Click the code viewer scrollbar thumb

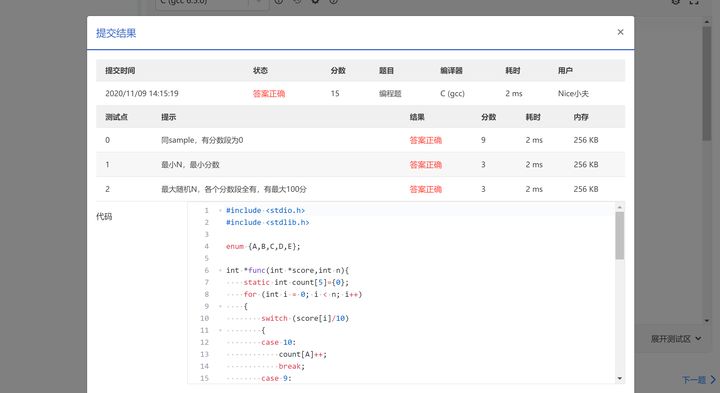[x=619, y=236]
